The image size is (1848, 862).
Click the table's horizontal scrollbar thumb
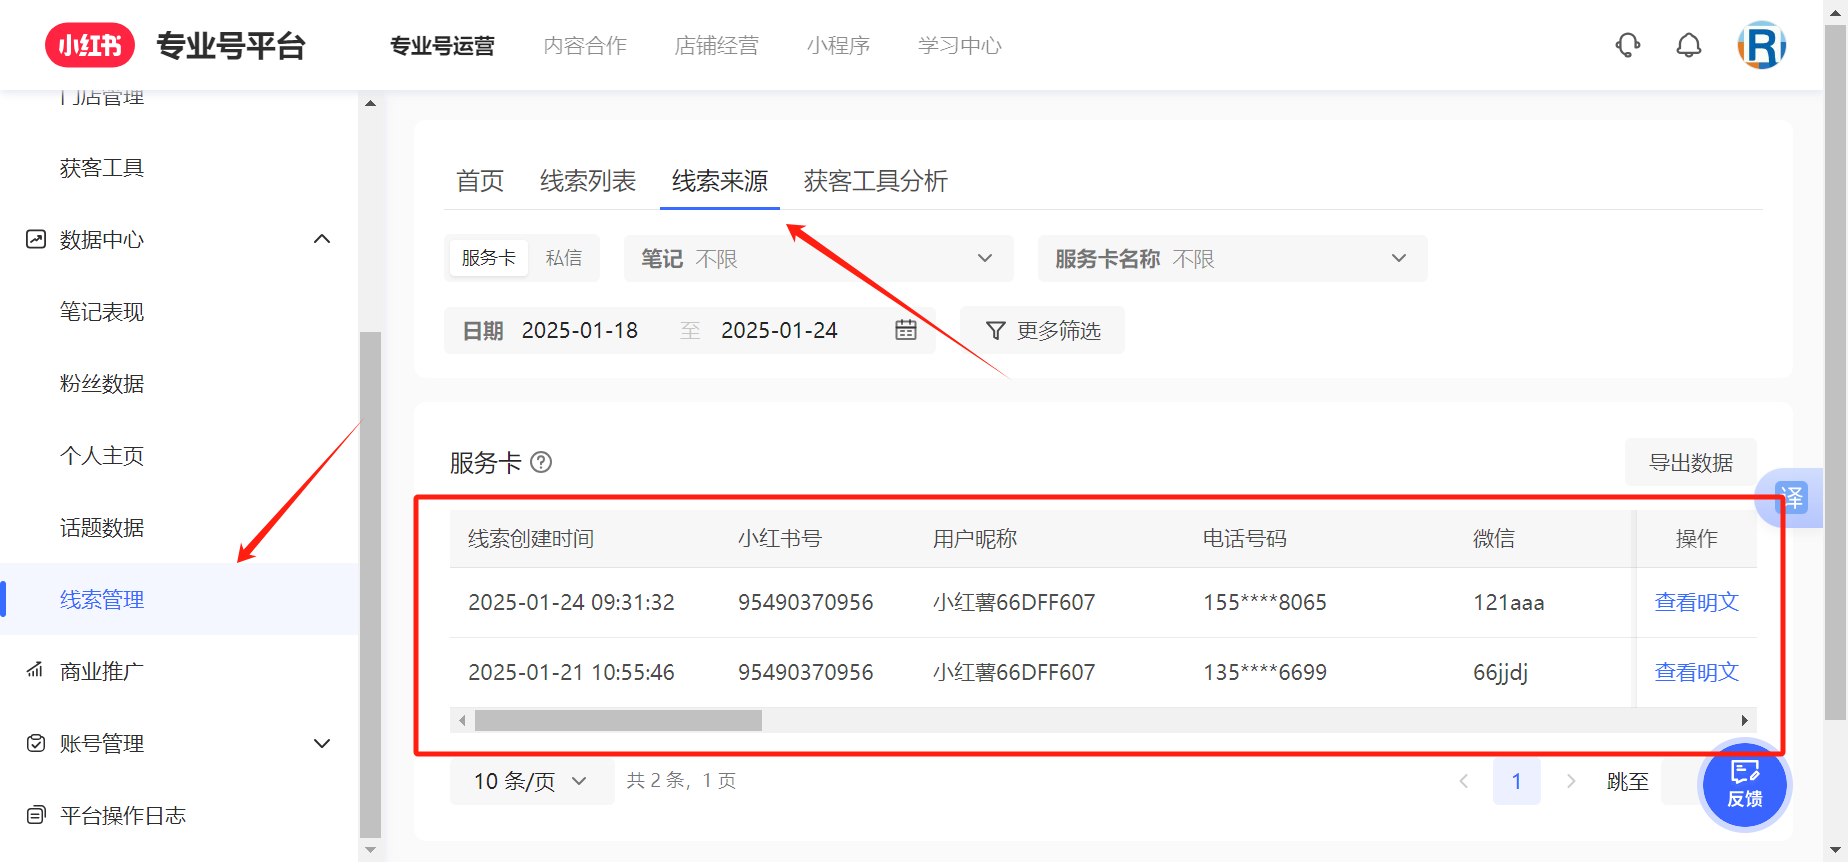pos(618,720)
